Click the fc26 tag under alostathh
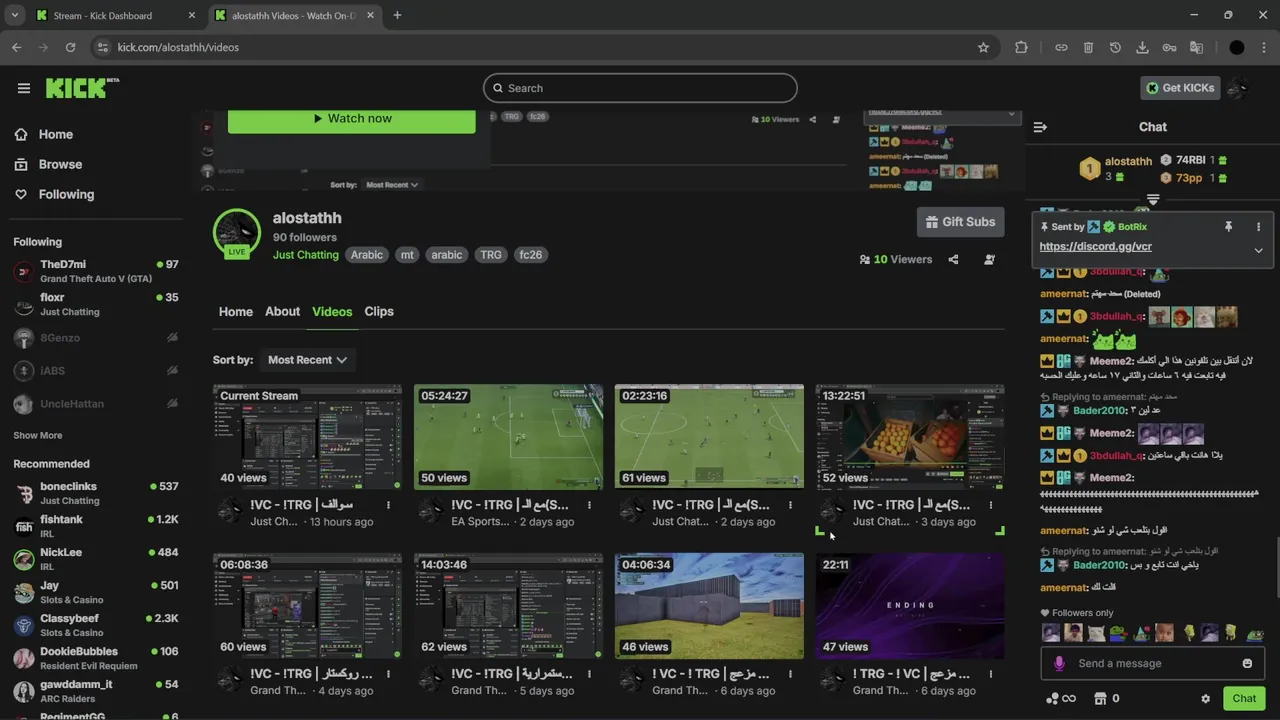This screenshot has width=1280, height=720. click(531, 255)
